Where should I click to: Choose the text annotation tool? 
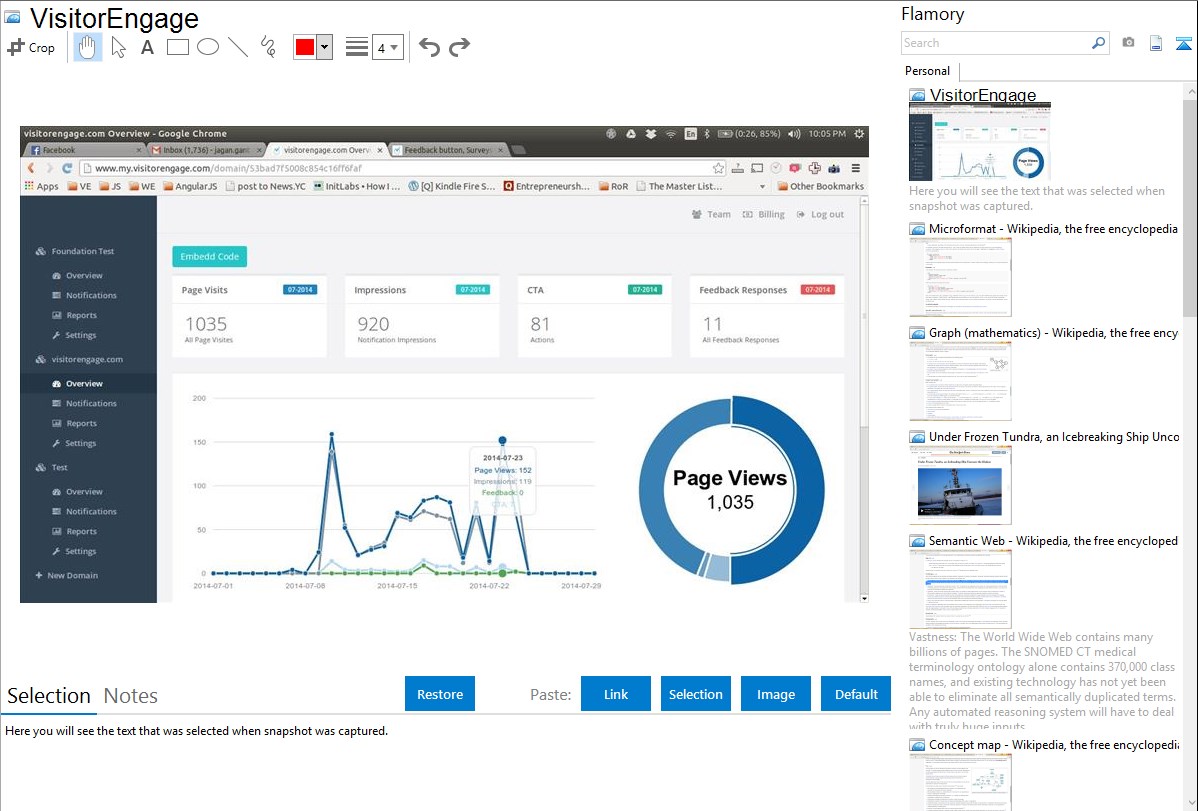tap(147, 47)
